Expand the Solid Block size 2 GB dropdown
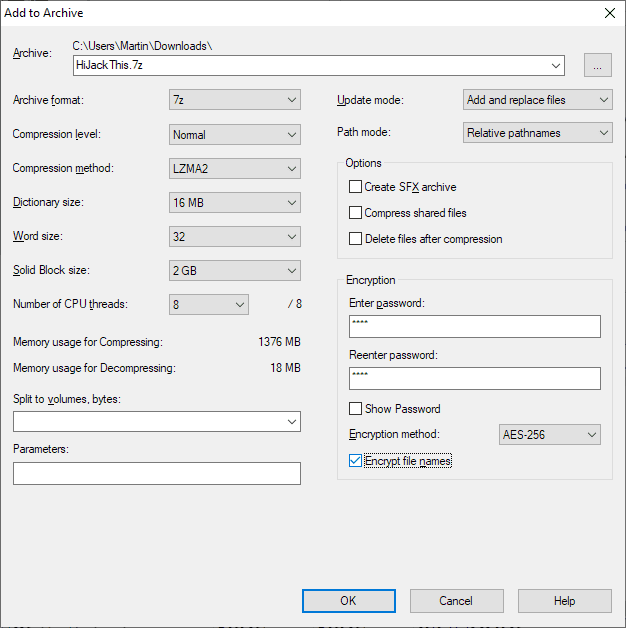 [x=235, y=271]
